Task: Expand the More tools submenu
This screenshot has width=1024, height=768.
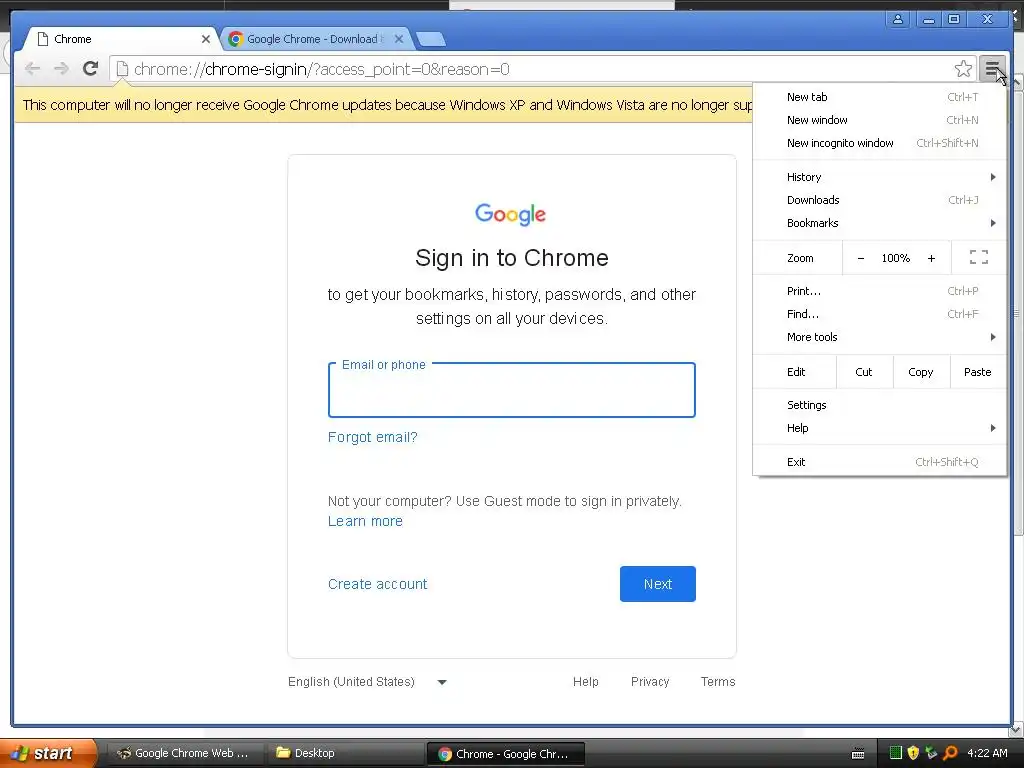Action: [879, 337]
